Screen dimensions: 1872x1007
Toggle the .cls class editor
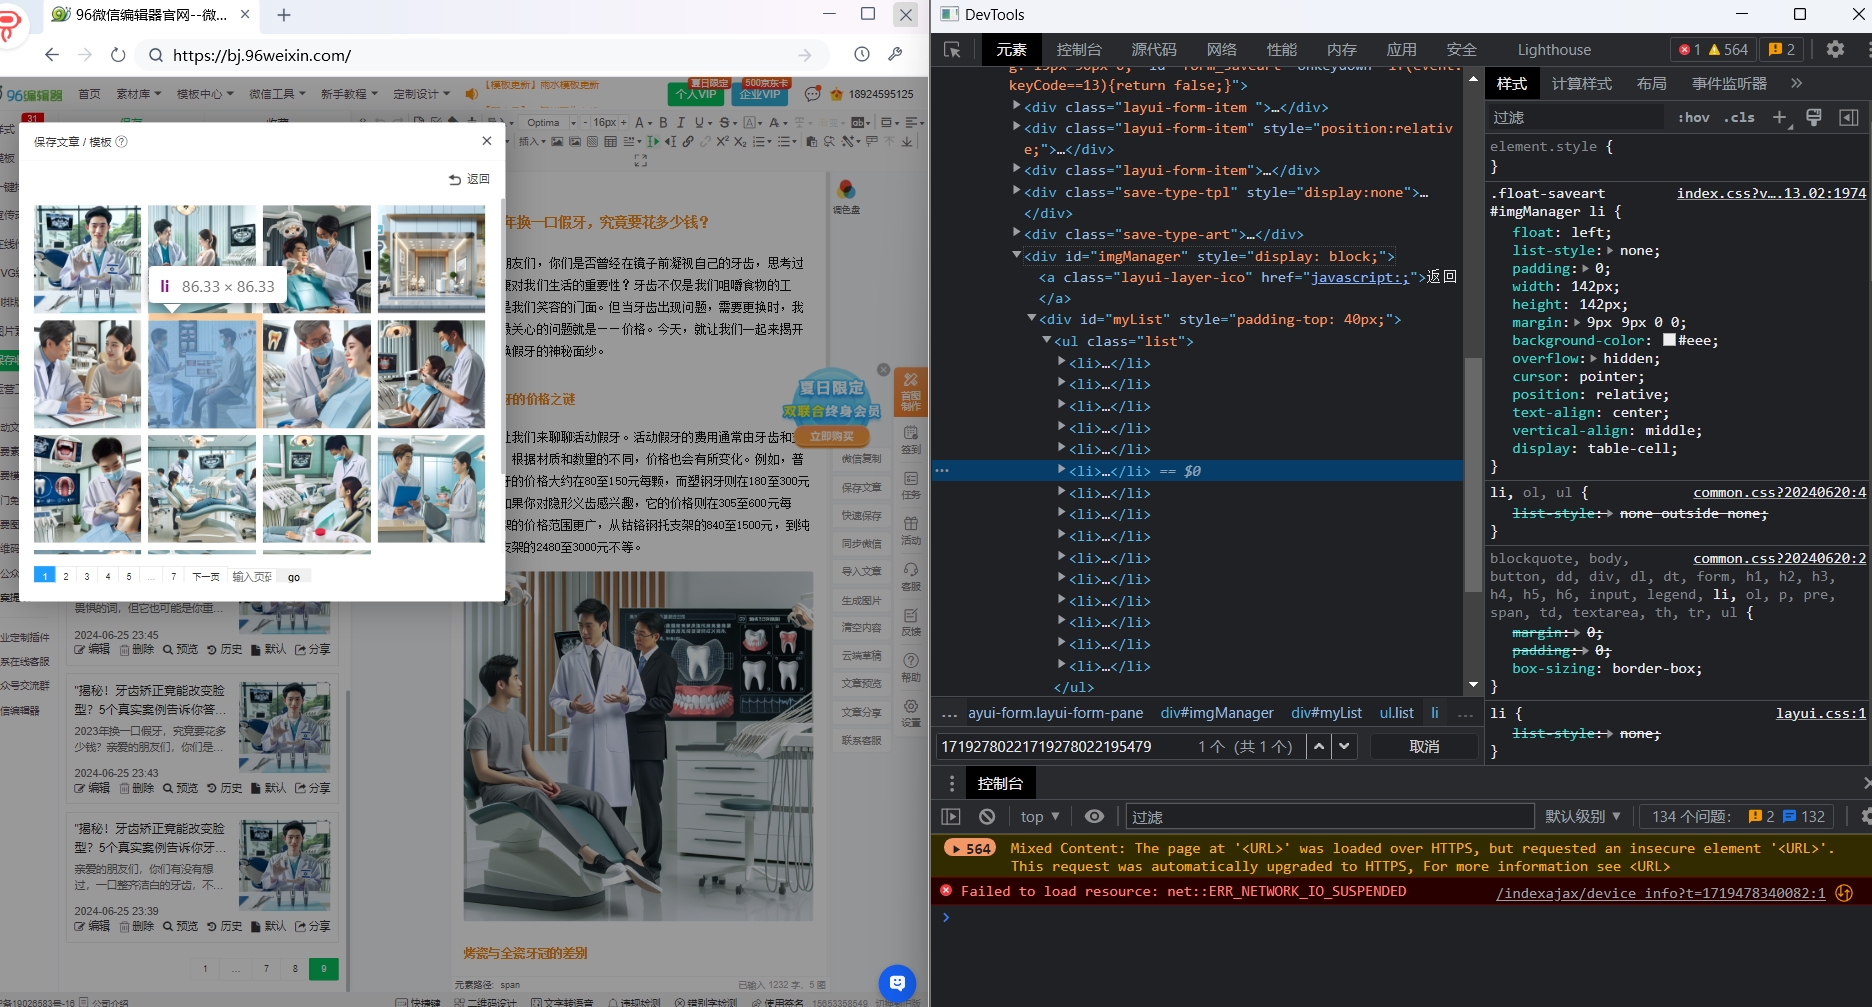[x=1739, y=118]
